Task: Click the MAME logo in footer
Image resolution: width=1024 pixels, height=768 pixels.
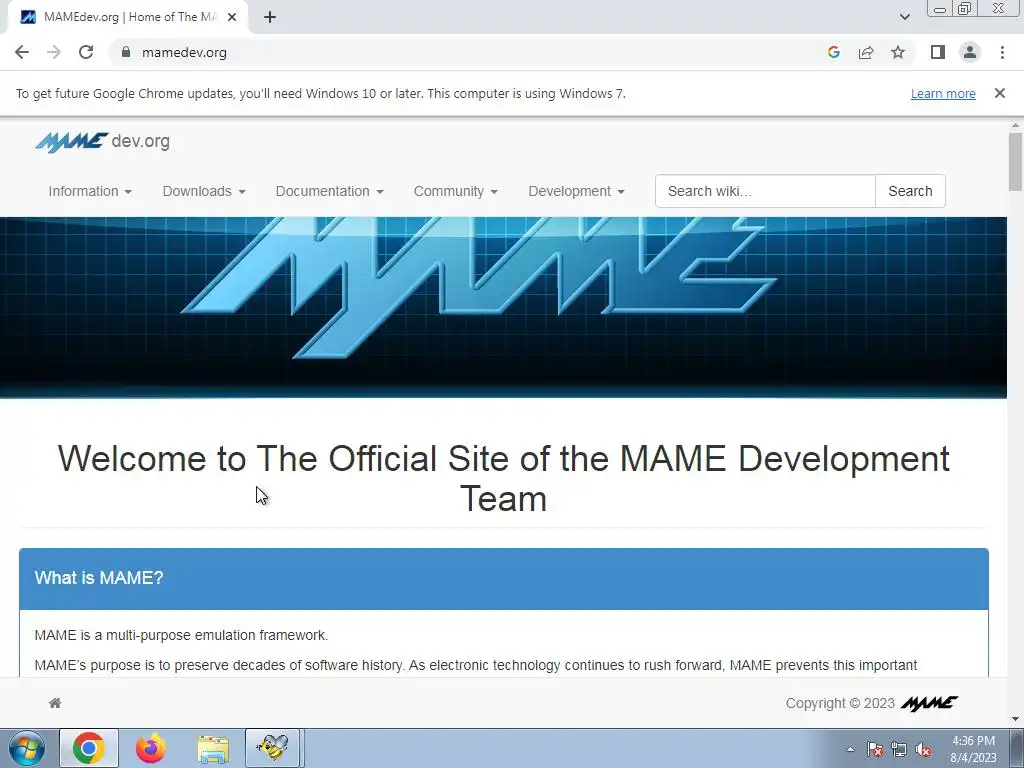Action: click(x=929, y=703)
